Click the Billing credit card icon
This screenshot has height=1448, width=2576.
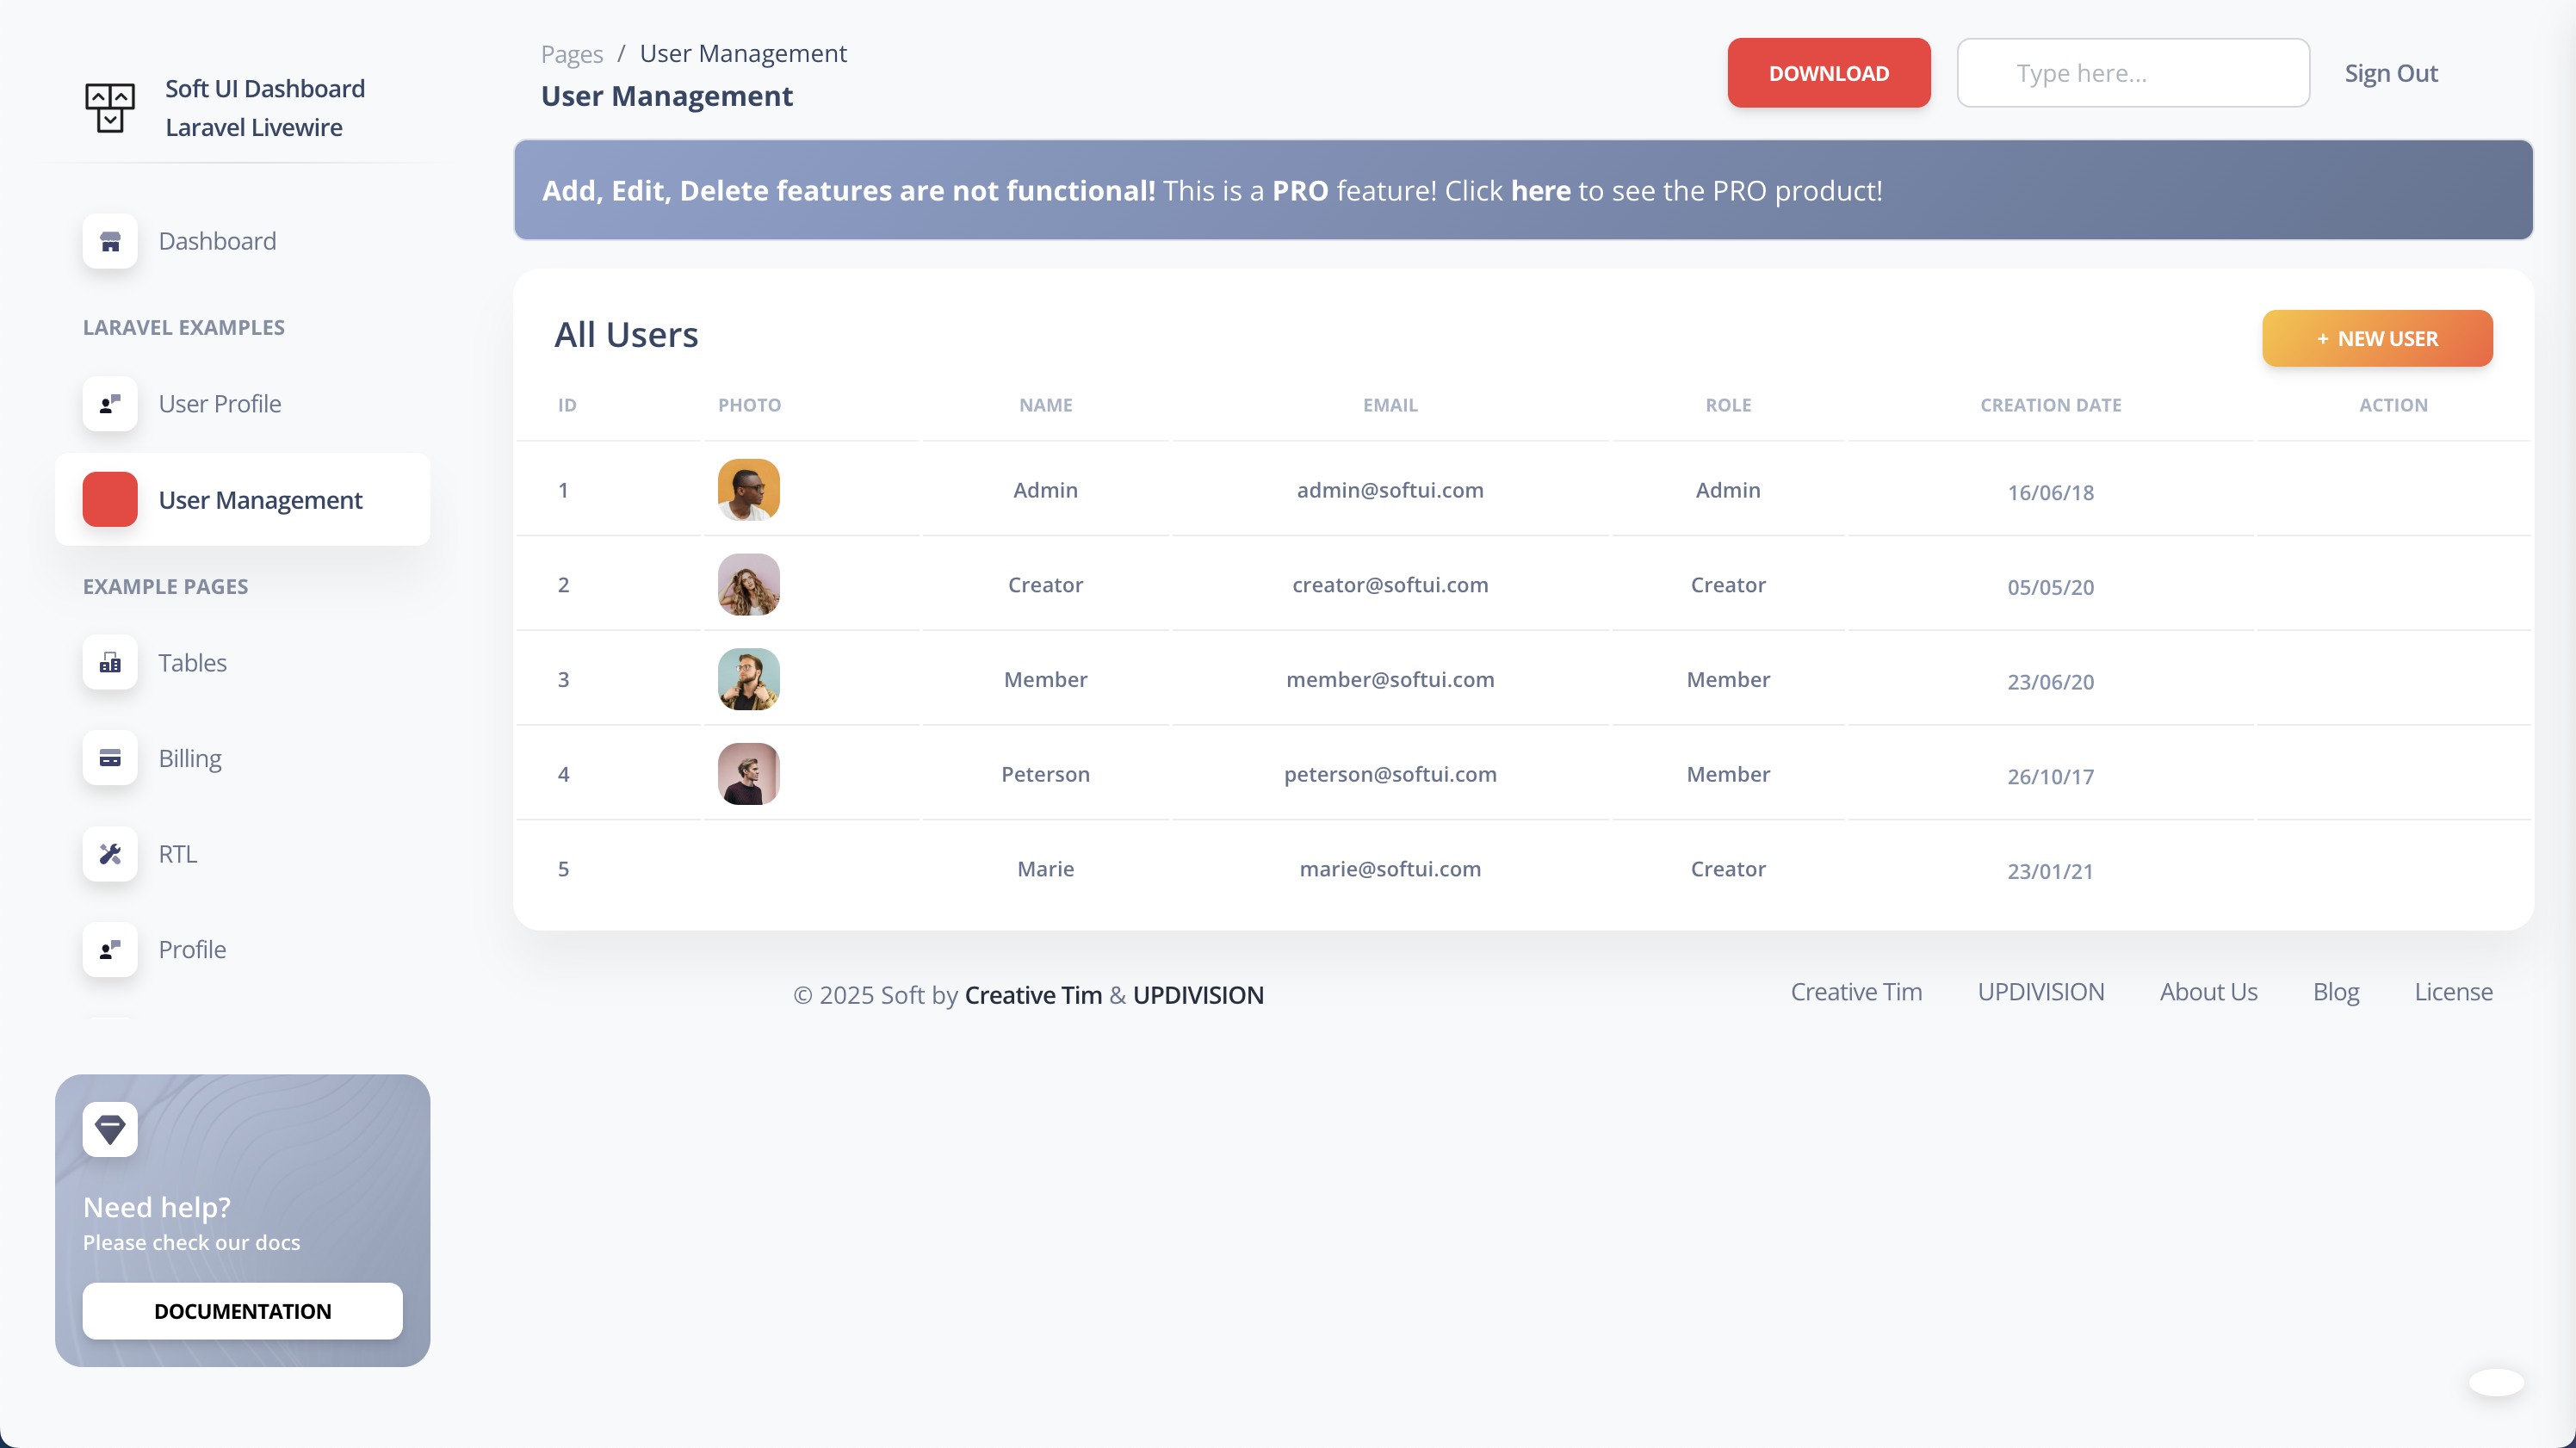pyautogui.click(x=110, y=758)
